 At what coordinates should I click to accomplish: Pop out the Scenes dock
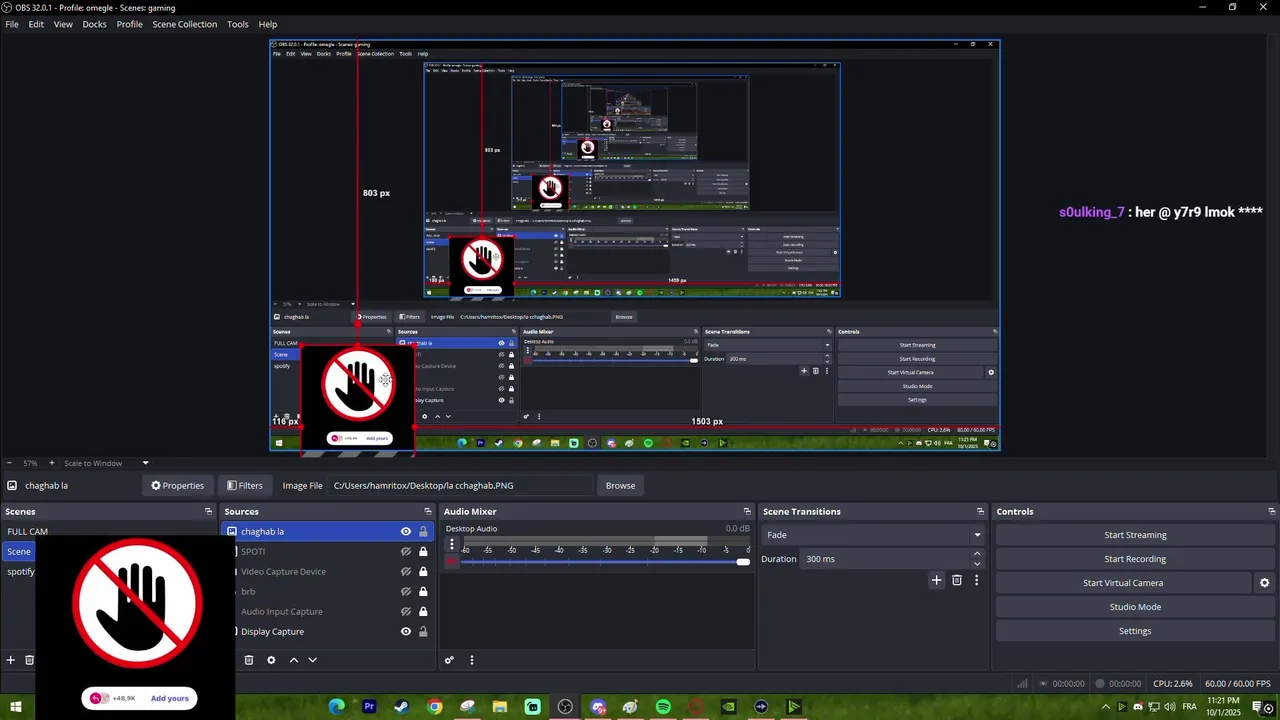pyautogui.click(x=208, y=512)
